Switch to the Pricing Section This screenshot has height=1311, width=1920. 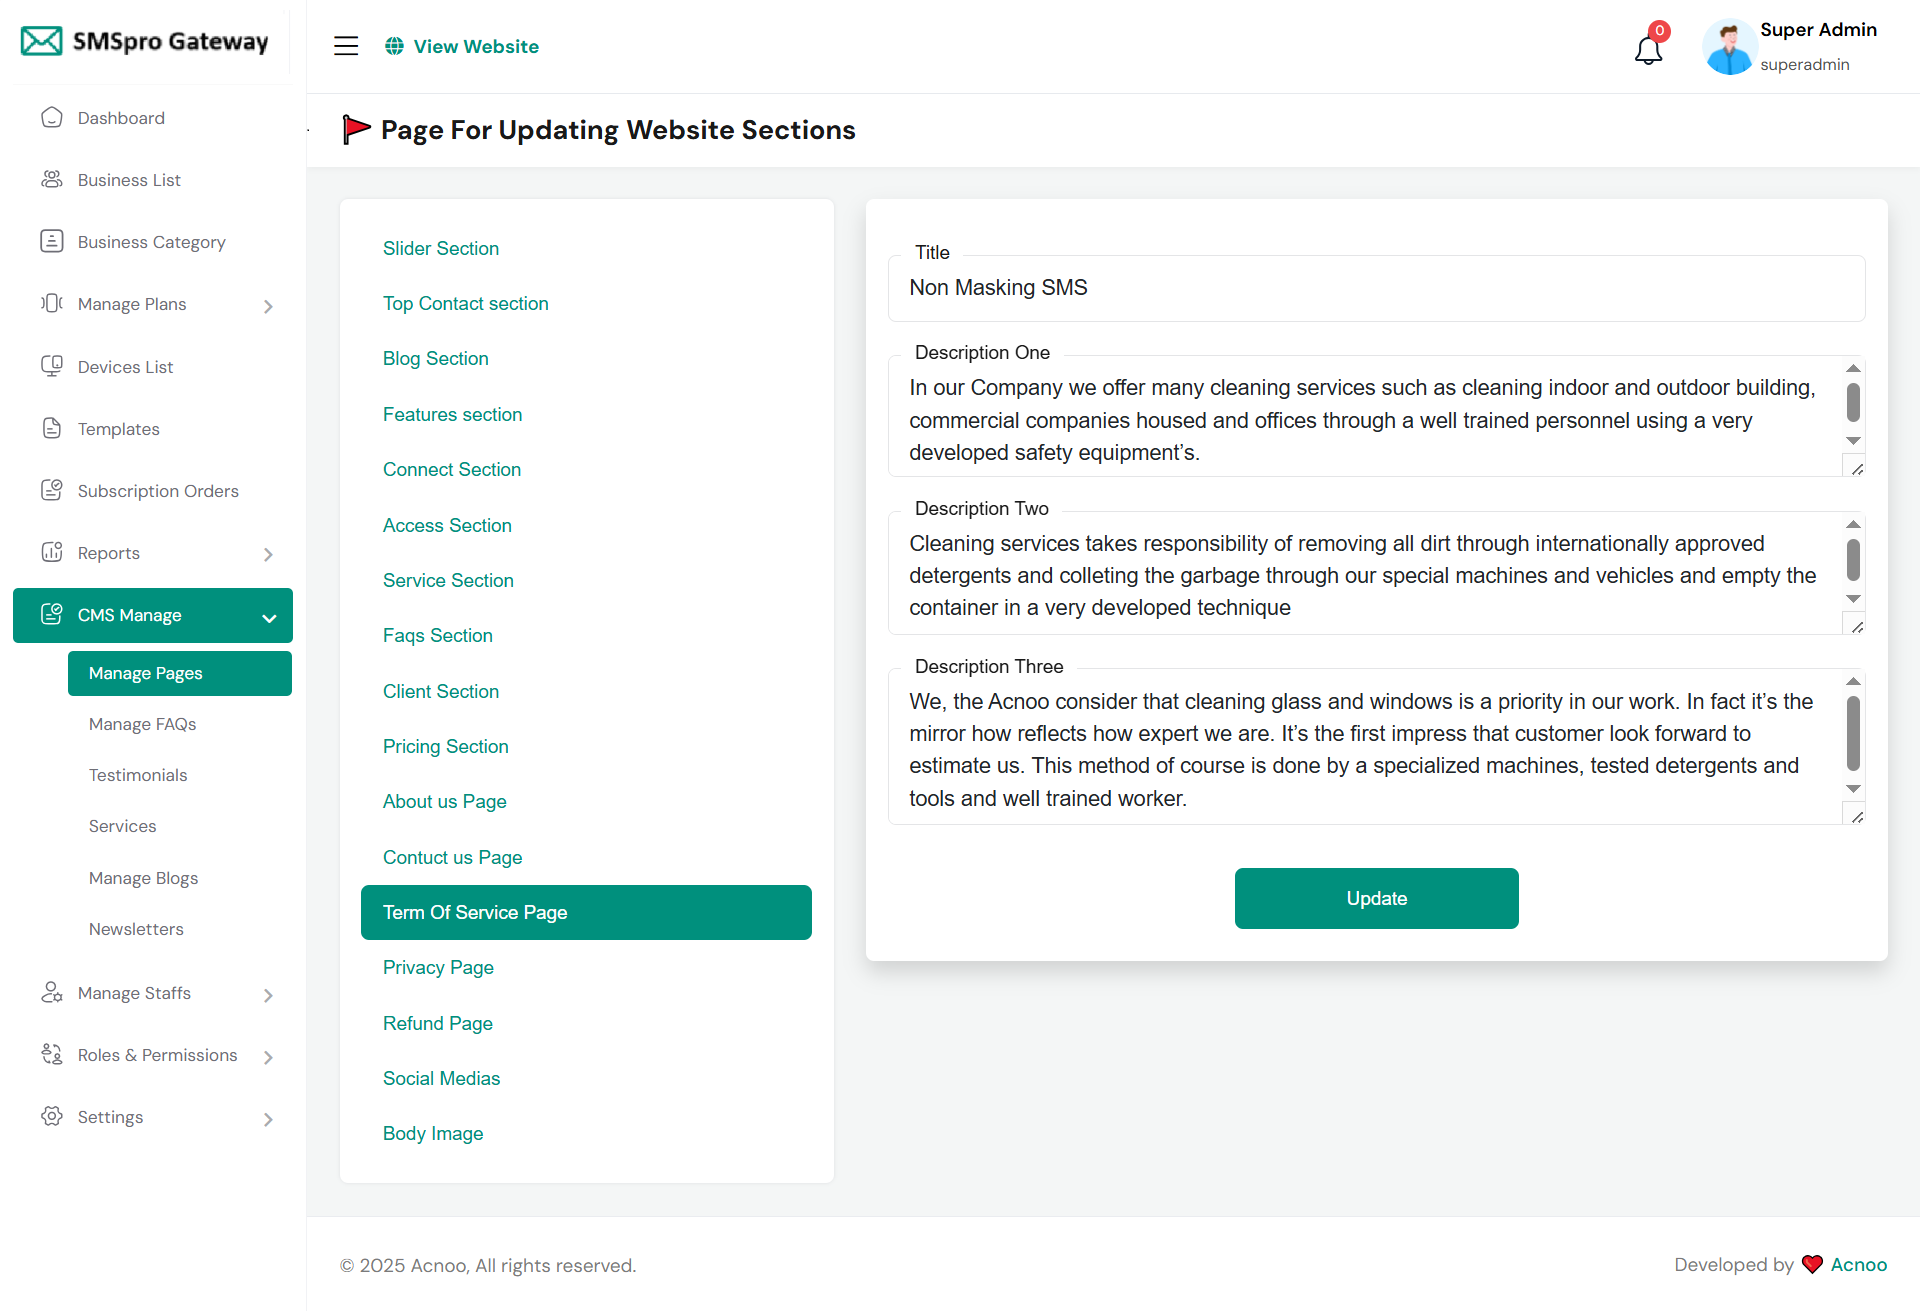coord(445,747)
